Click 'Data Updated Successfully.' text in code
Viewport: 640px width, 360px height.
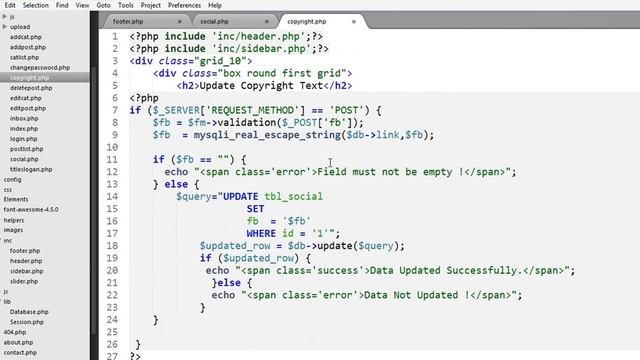pyautogui.click(x=446, y=270)
